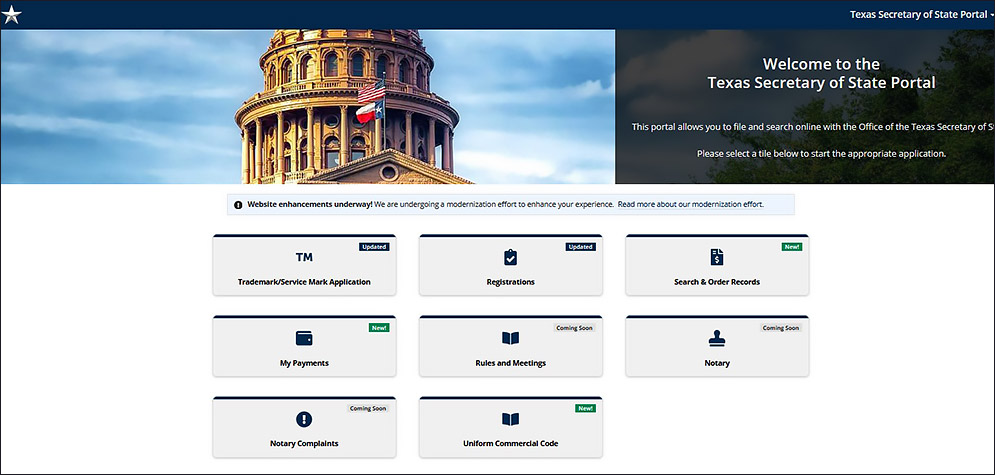The image size is (995, 475).
Task: Open the Search & Order Records label
Action: coord(717,282)
